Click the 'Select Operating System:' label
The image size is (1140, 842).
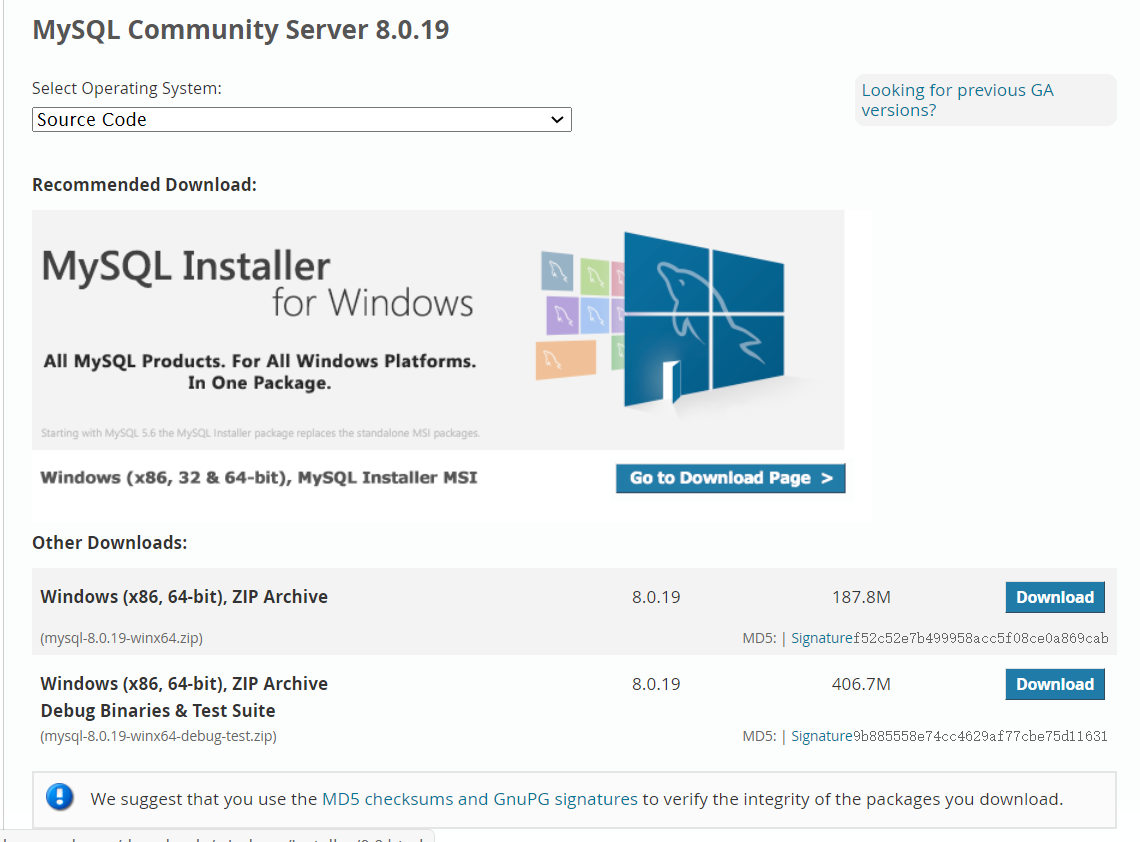click(127, 88)
